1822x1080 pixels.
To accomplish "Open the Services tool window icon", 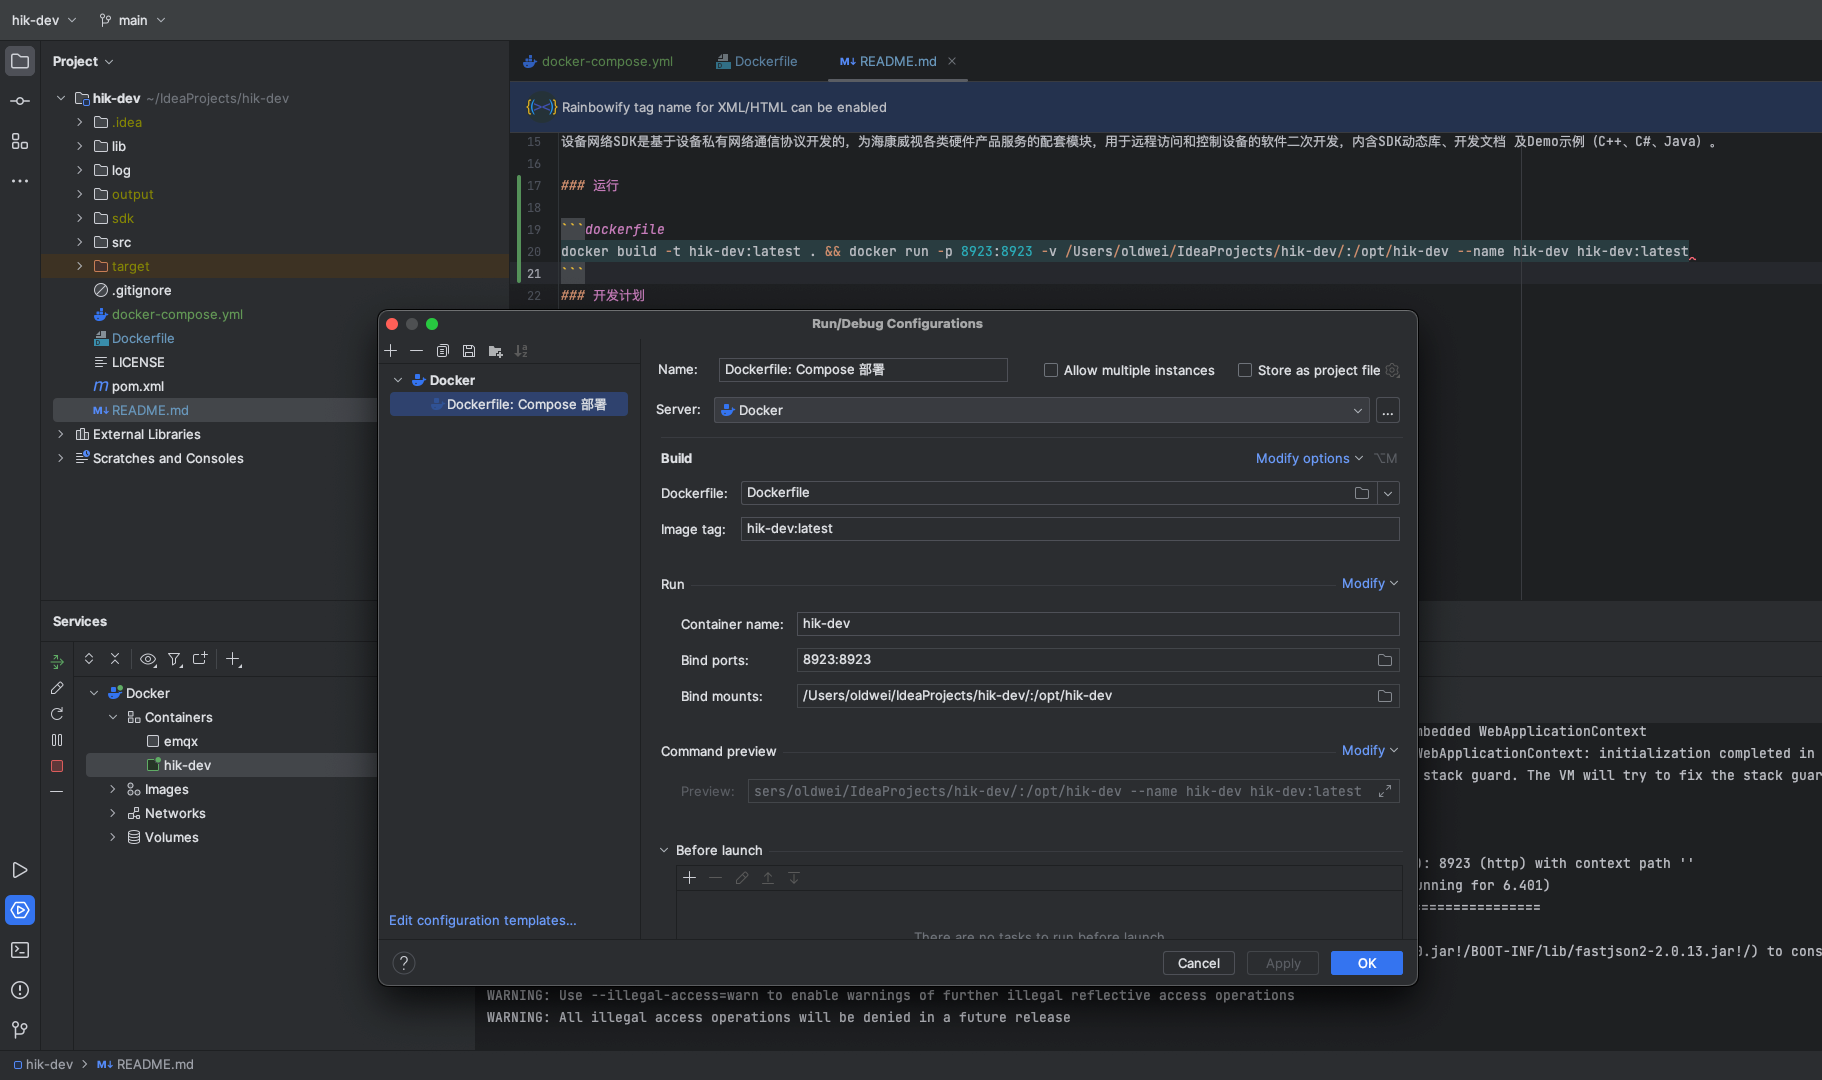I will 20,910.
